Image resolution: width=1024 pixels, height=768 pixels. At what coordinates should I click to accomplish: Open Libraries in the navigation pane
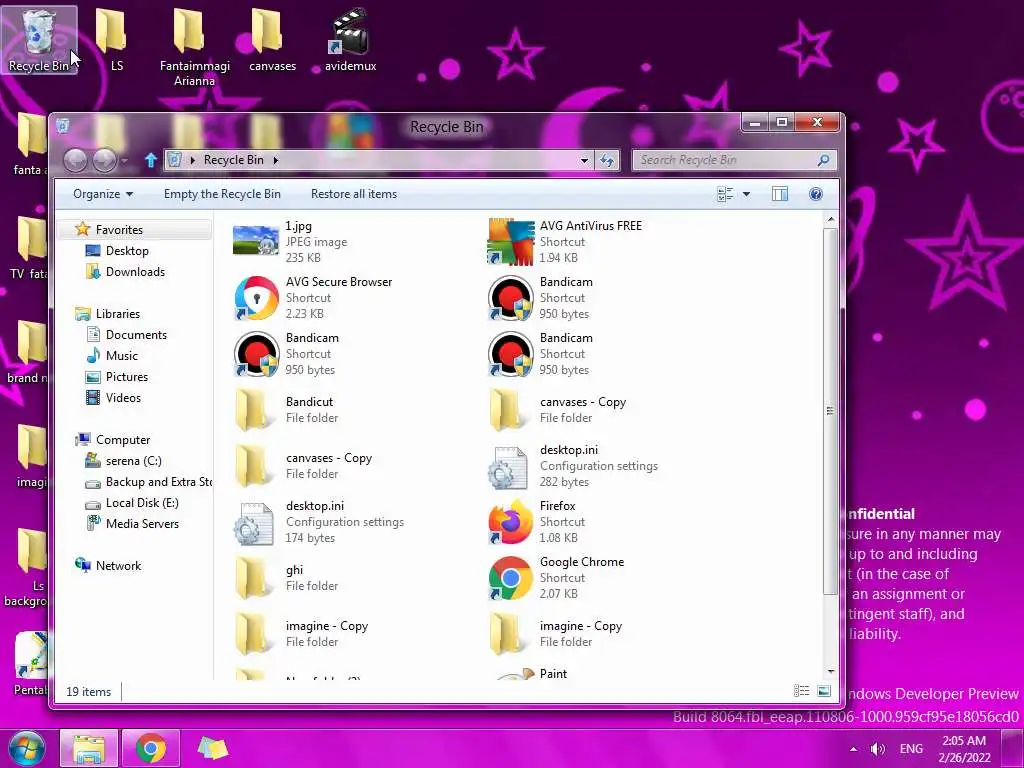point(118,313)
